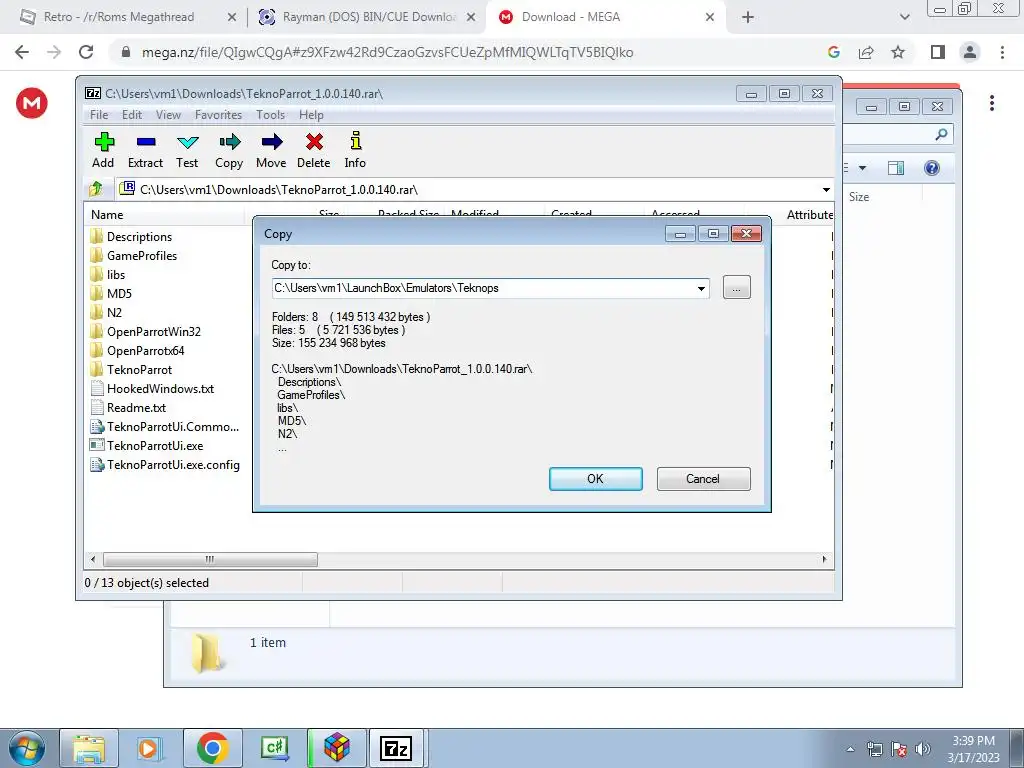Click the MEGA URL address bar
Screen dimensions: 1024x768
[387, 52]
